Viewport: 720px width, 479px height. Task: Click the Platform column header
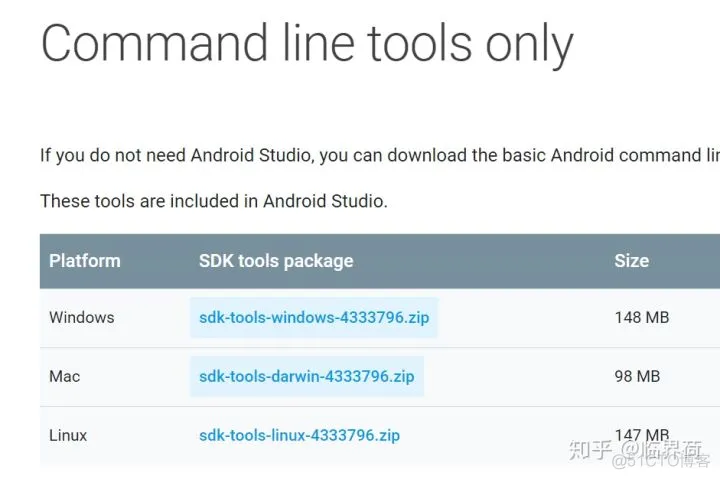pyautogui.click(x=85, y=261)
